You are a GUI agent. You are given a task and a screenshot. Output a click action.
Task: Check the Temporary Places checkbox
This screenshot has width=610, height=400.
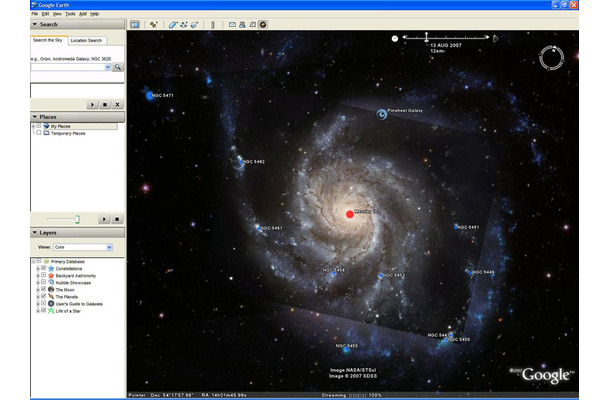[x=39, y=133]
